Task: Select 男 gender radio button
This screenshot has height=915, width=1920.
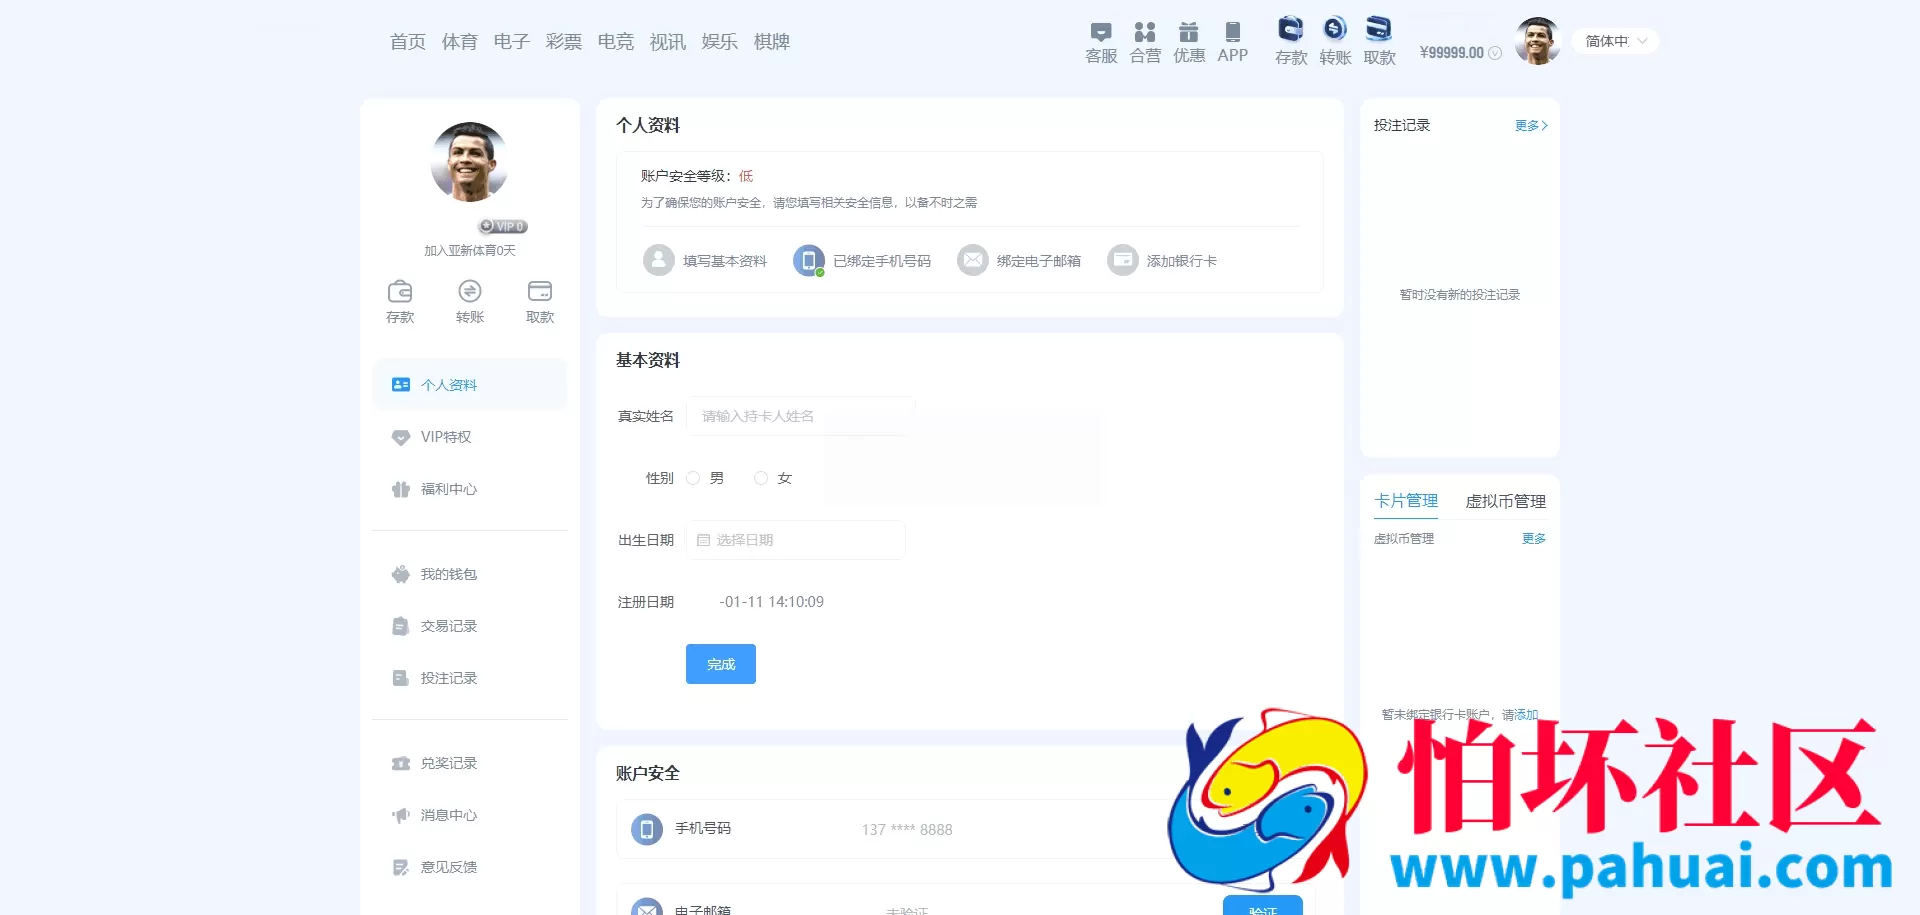Action: tap(693, 478)
